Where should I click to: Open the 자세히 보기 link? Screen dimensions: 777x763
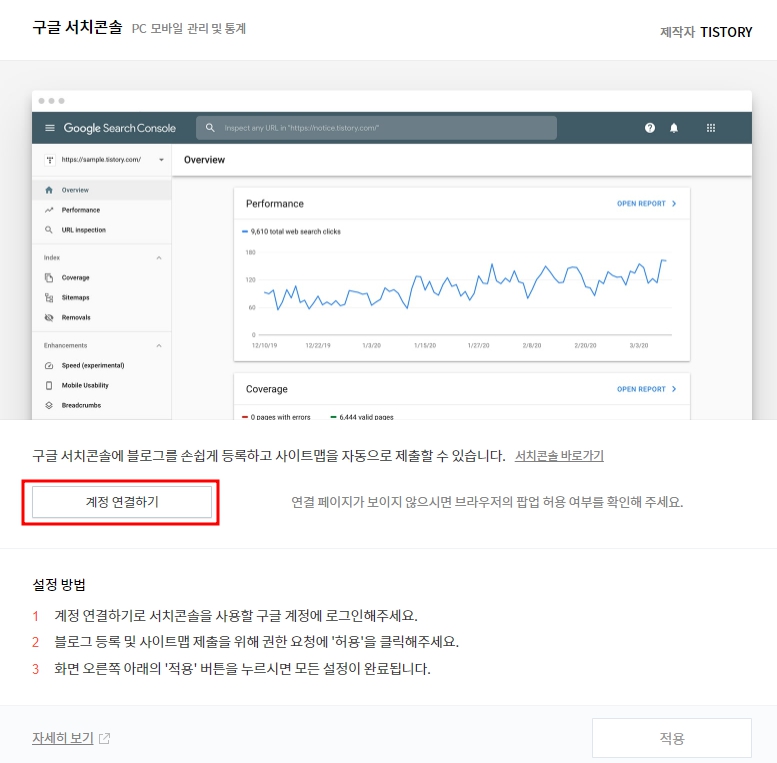(63, 738)
